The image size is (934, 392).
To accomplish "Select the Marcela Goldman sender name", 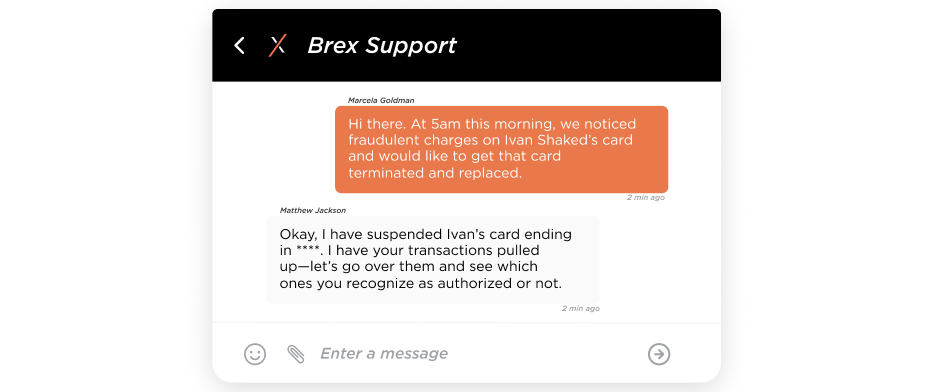I will tap(381, 100).
